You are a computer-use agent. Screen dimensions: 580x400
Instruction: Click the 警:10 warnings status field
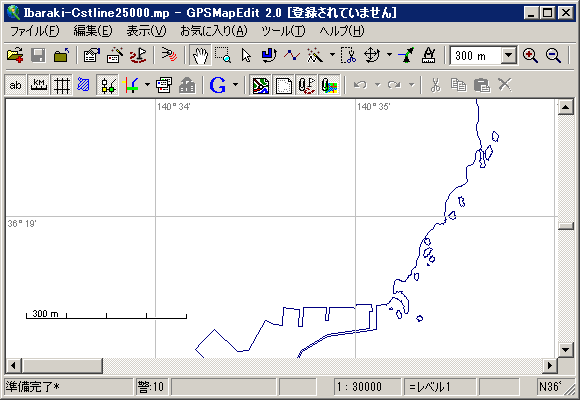[x=151, y=387]
